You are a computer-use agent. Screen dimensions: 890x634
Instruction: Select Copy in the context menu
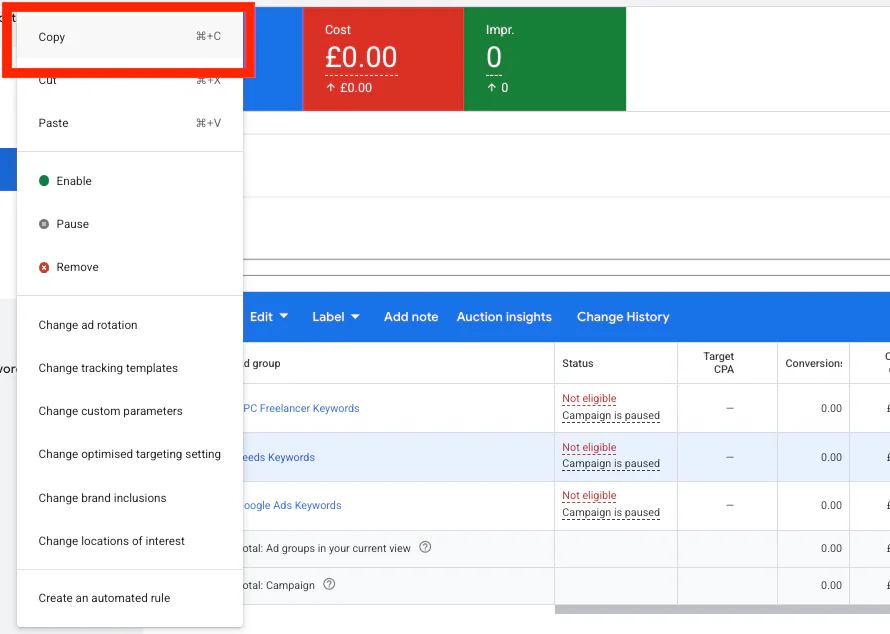(130, 37)
